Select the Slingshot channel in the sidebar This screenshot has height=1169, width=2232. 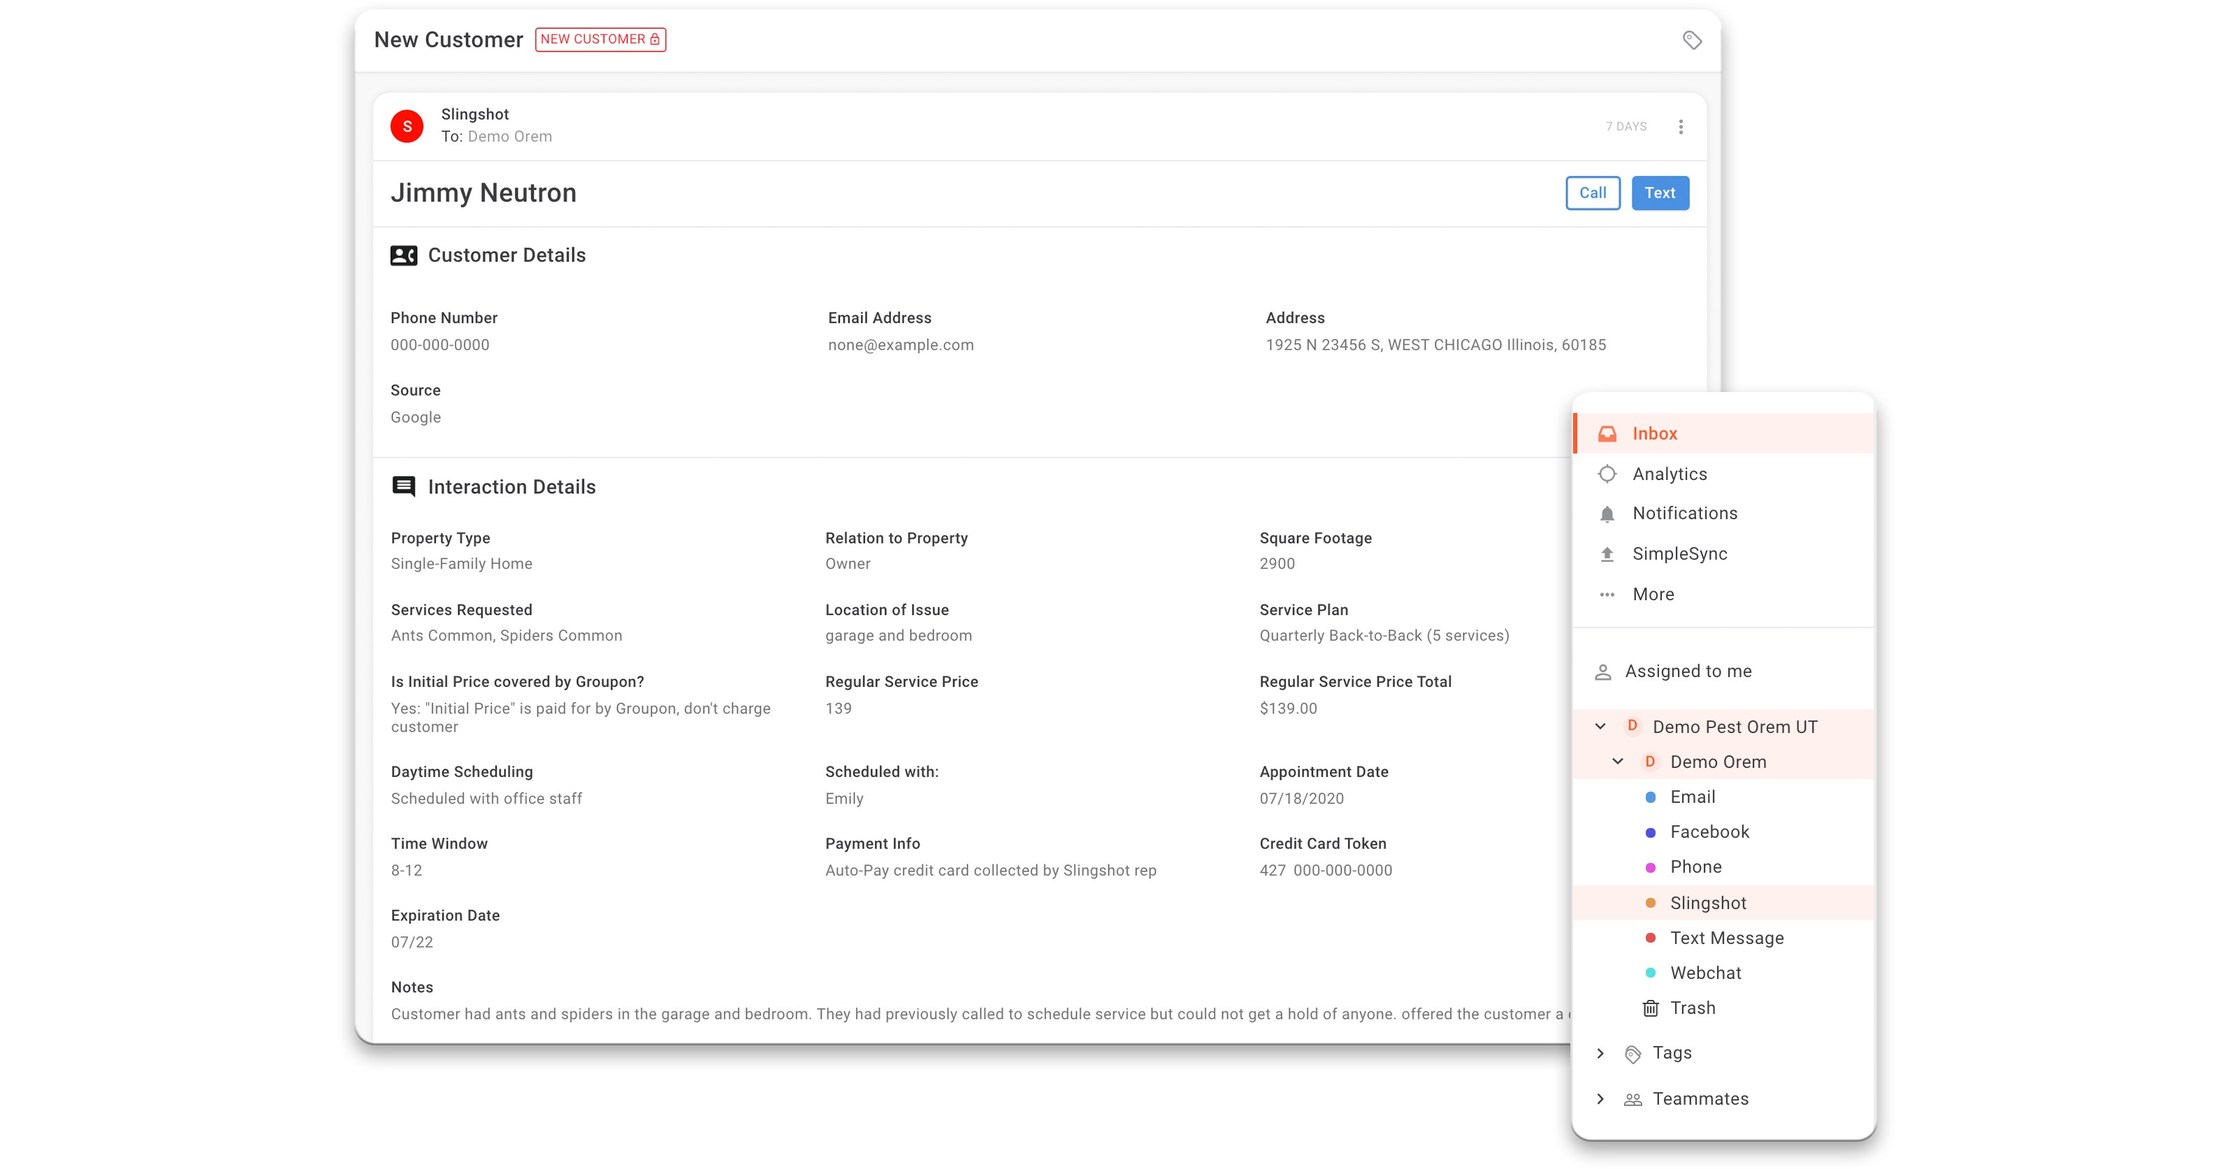(1709, 902)
